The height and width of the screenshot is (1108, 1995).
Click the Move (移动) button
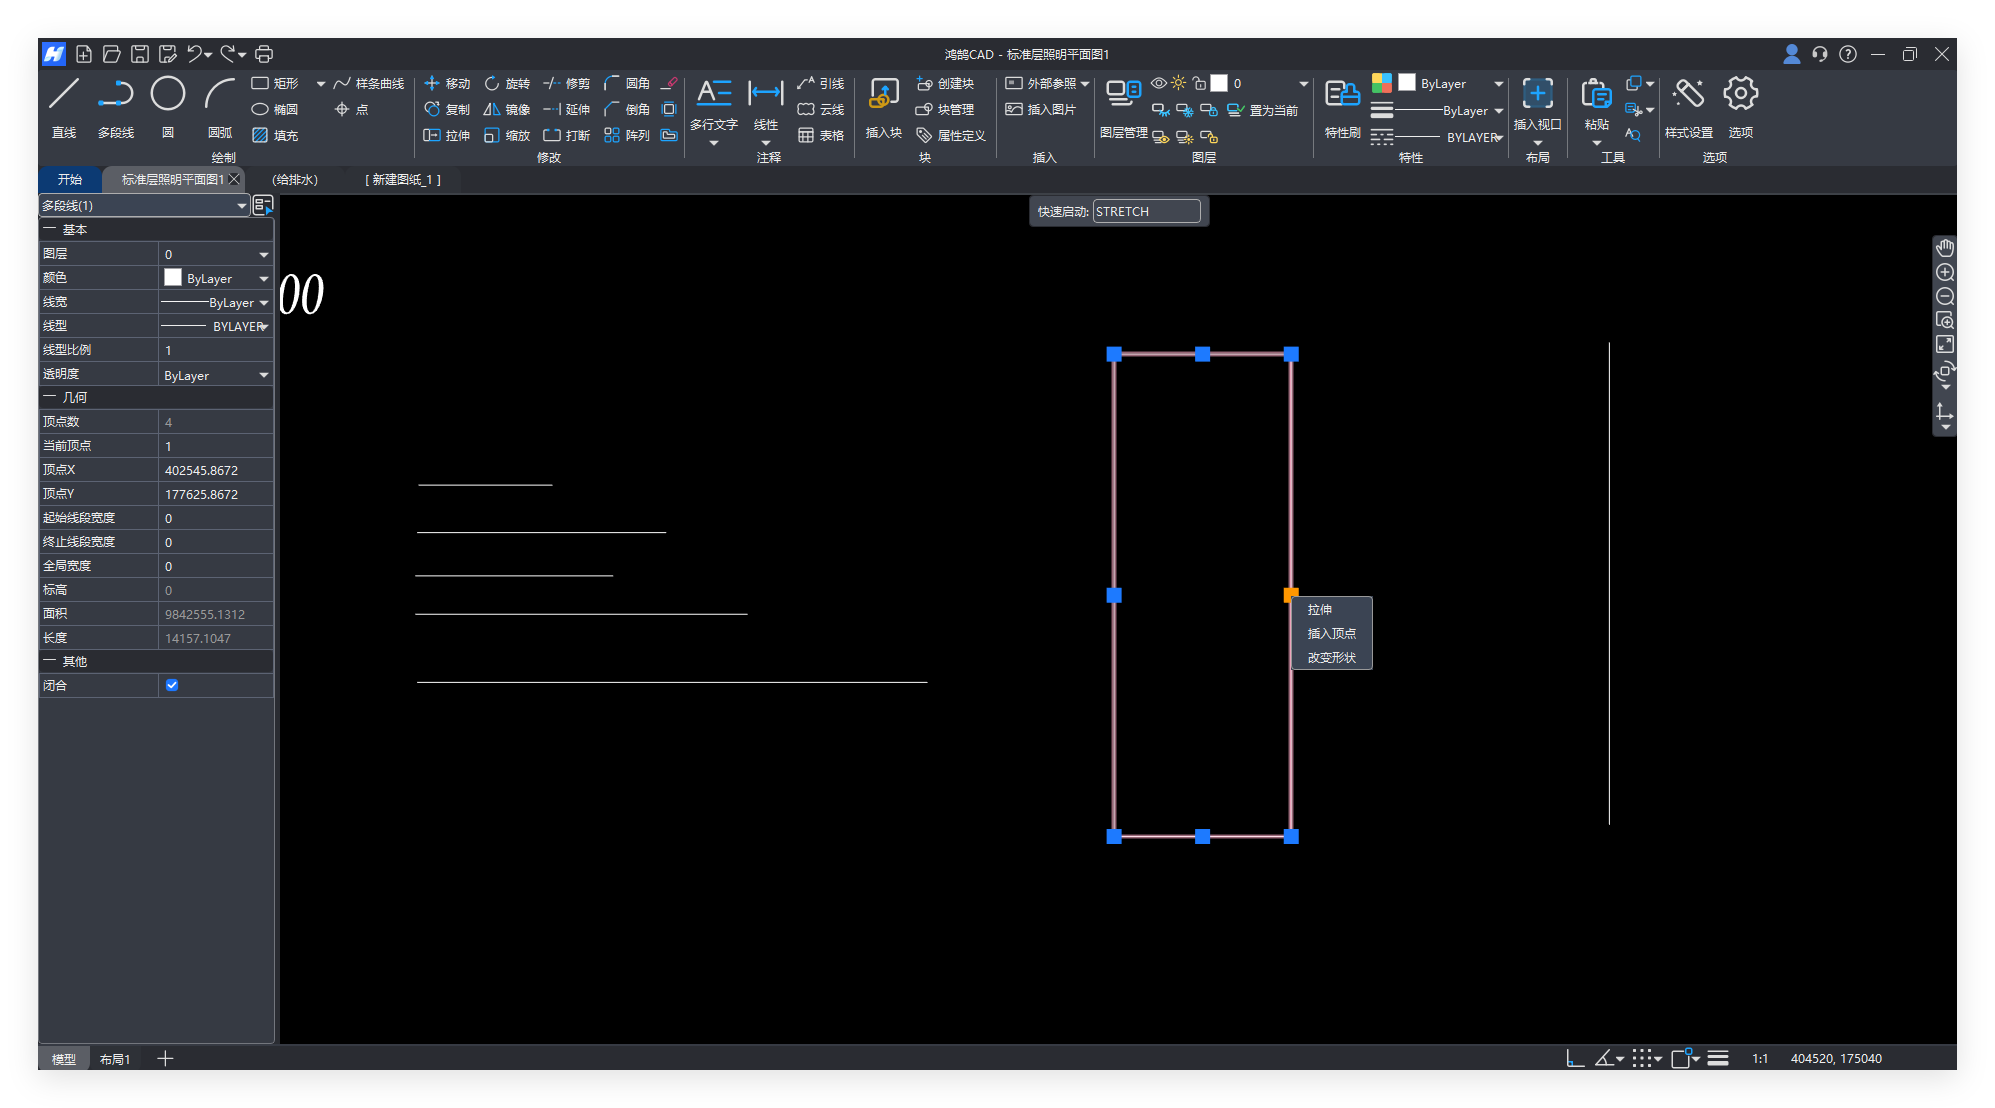[x=447, y=83]
